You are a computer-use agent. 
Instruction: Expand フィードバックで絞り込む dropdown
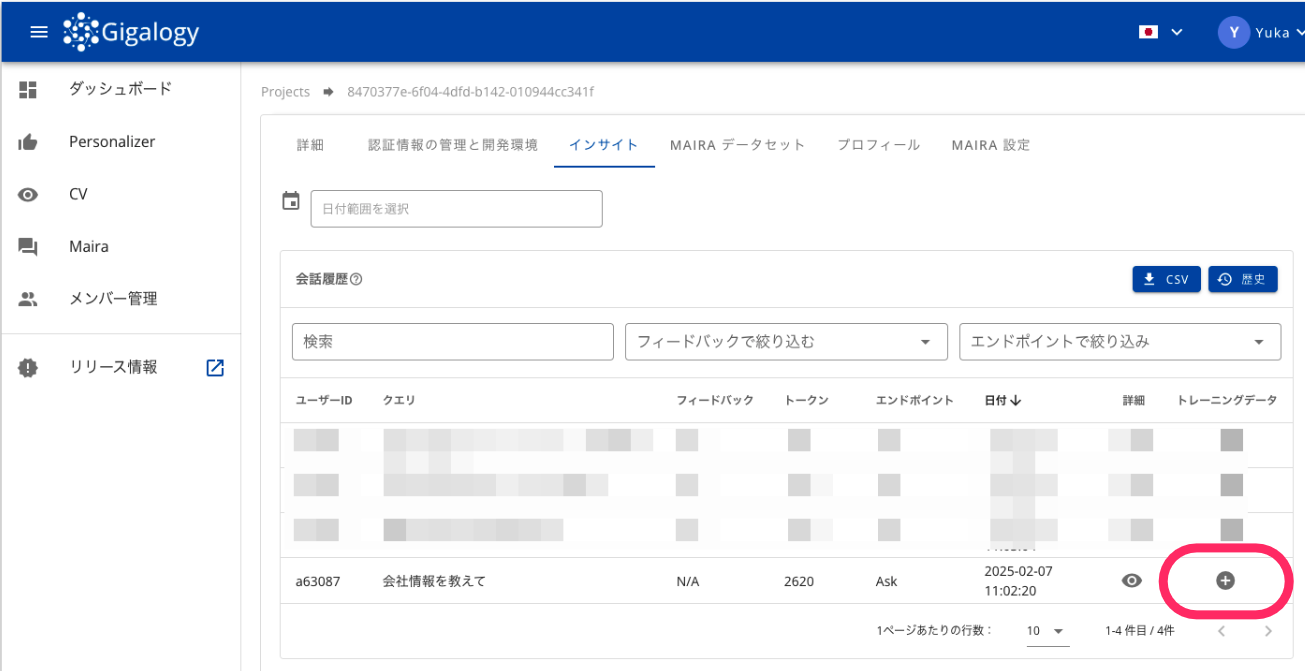pyautogui.click(x=786, y=342)
